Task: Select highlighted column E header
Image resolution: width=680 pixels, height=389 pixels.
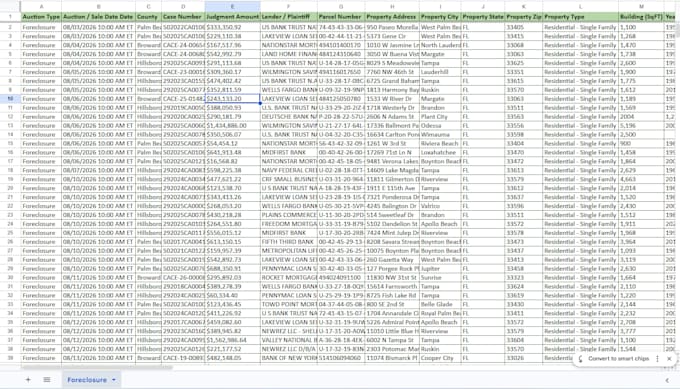Action: click(x=232, y=6)
